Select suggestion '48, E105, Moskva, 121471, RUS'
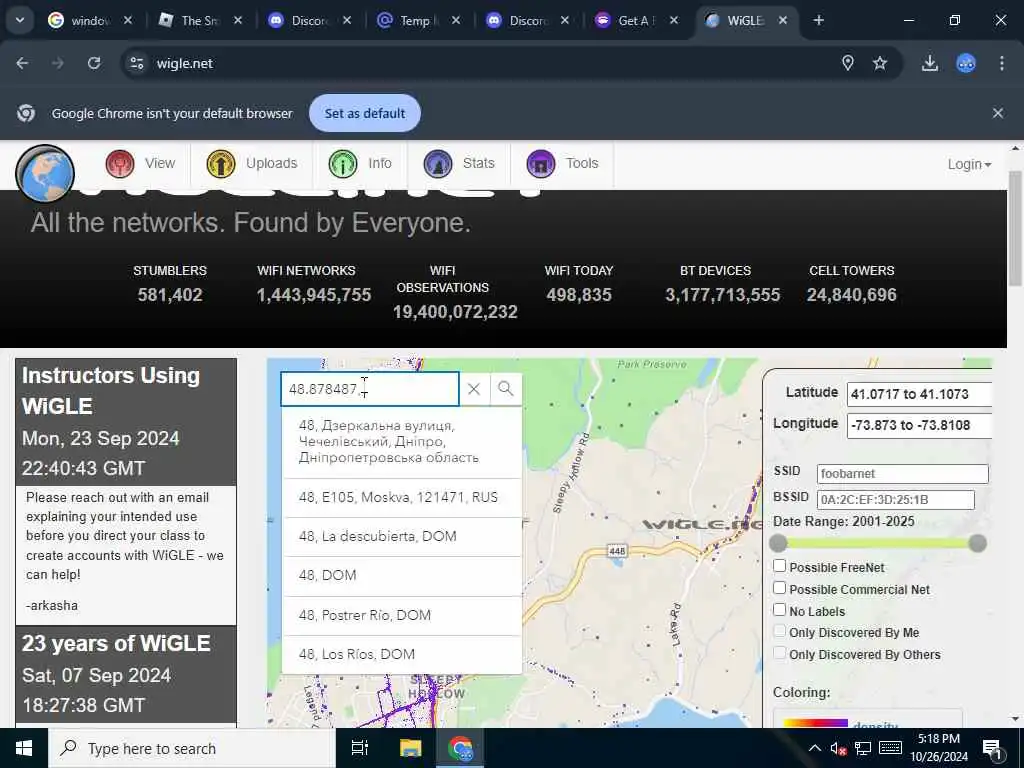The width and height of the screenshot is (1024, 768). coord(402,498)
